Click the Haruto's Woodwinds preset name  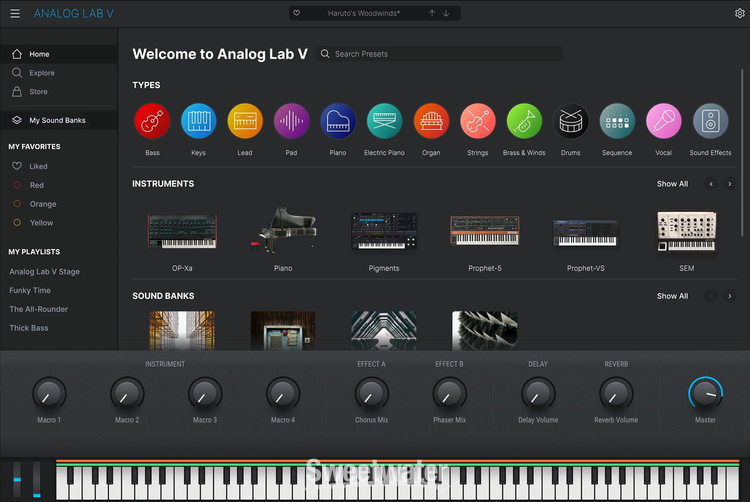click(364, 13)
